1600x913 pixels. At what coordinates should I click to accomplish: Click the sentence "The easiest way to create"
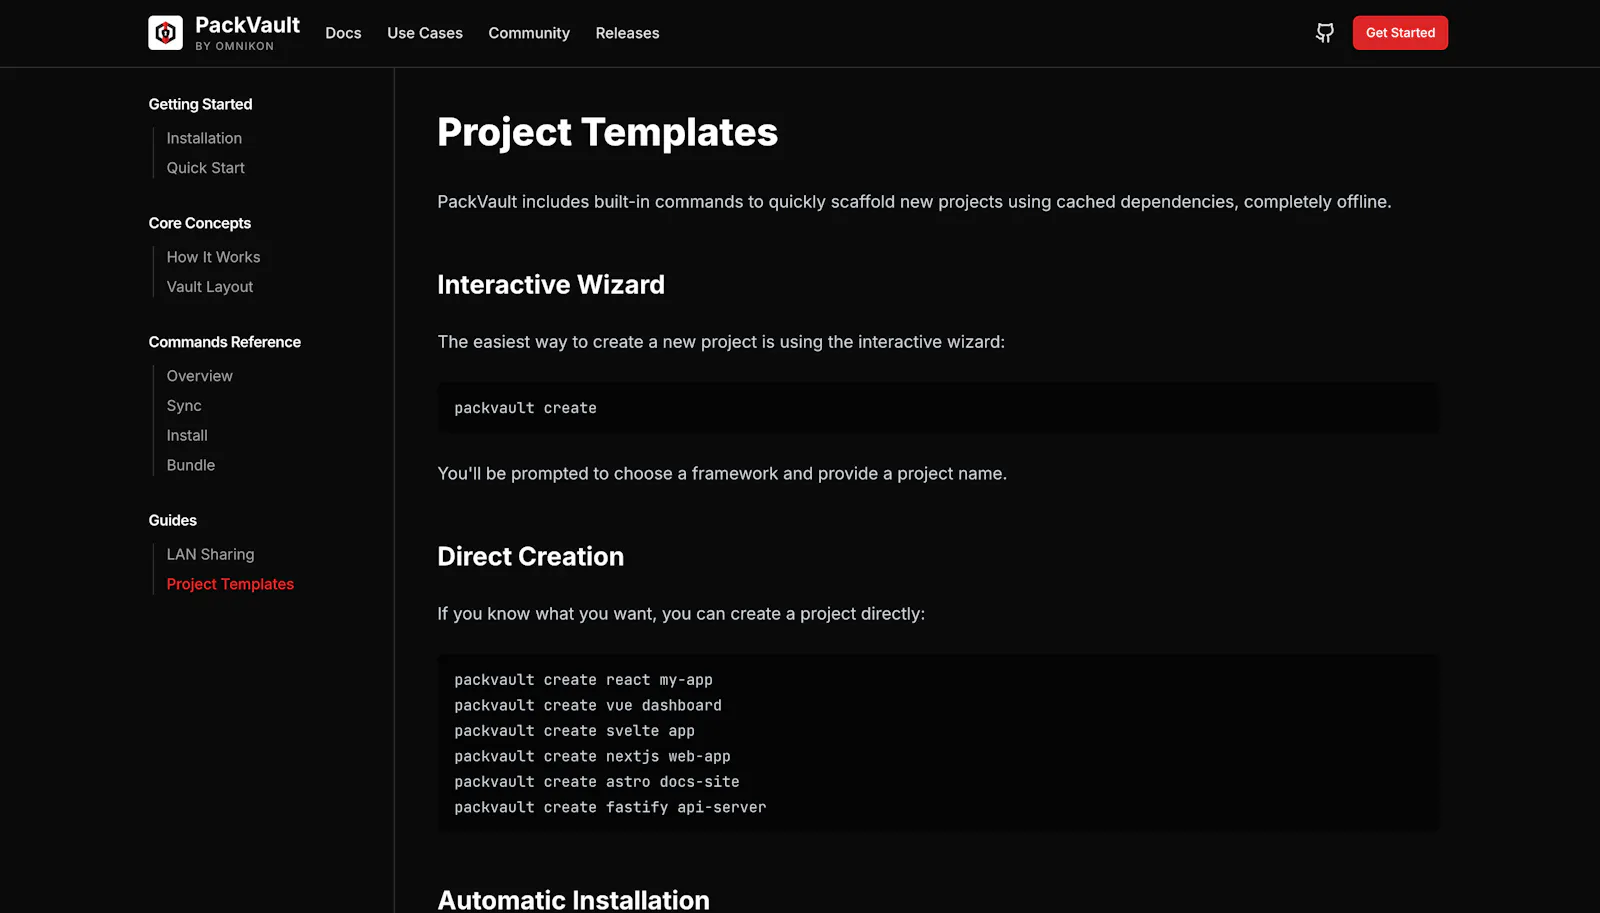coord(721,342)
